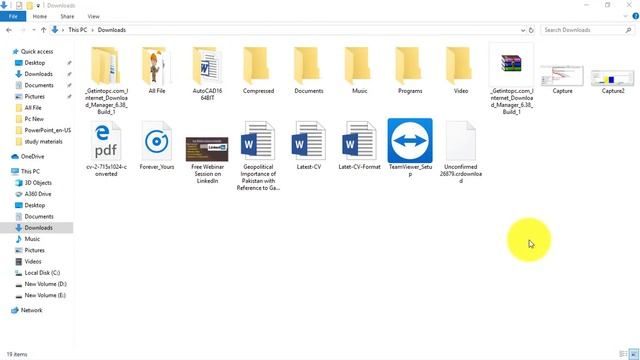This screenshot has height=360, width=640.
Task: Expand the ribbon with the chevron
Action: [x=626, y=16]
